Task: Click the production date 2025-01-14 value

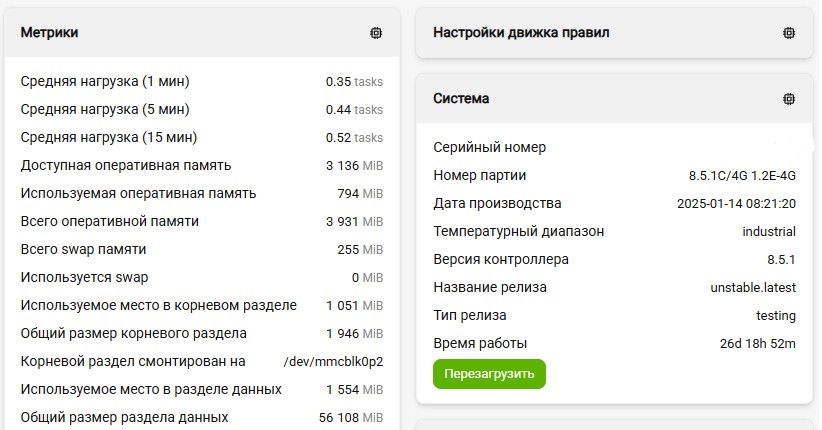Action: tap(737, 203)
